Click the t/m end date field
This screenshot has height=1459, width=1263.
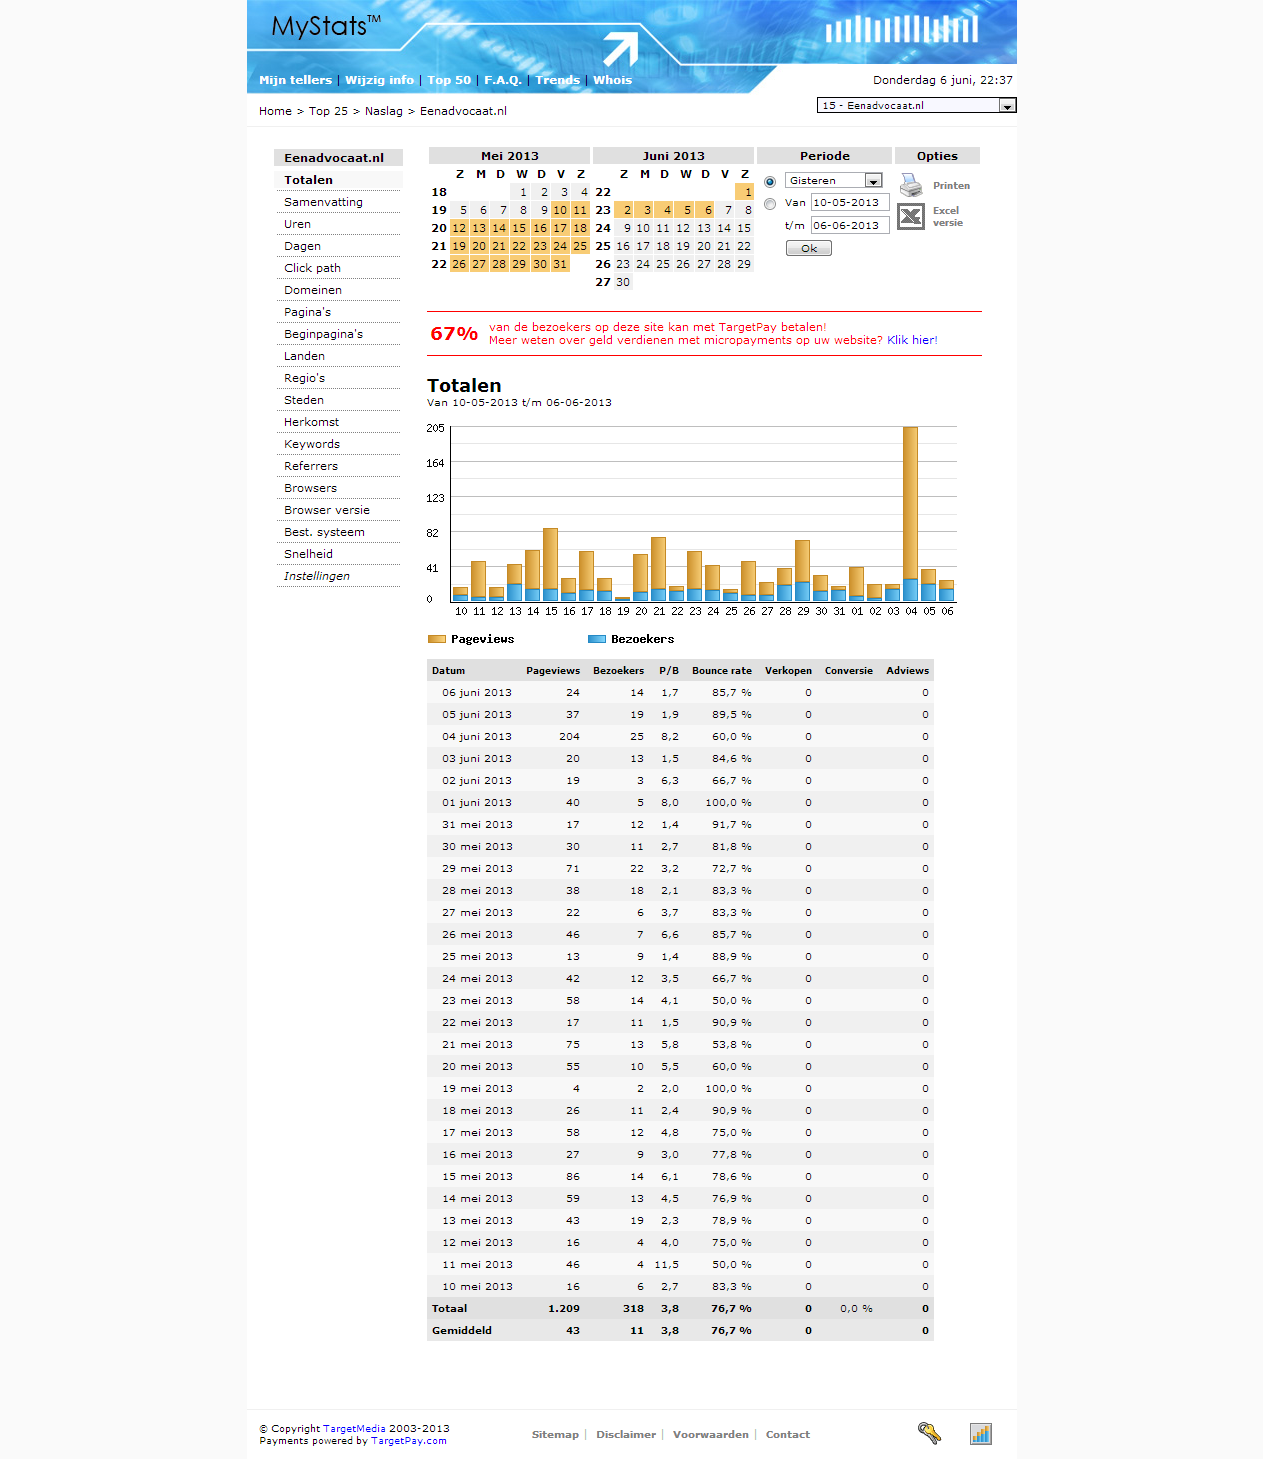[x=850, y=226]
